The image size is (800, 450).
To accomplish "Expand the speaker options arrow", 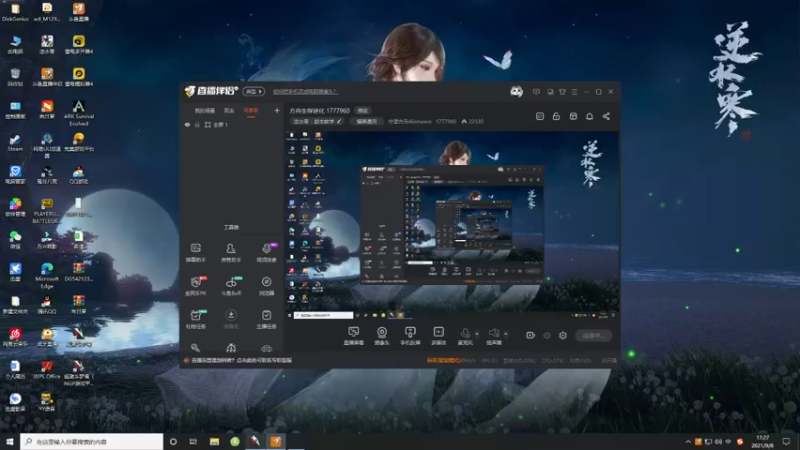I will coord(506,334).
